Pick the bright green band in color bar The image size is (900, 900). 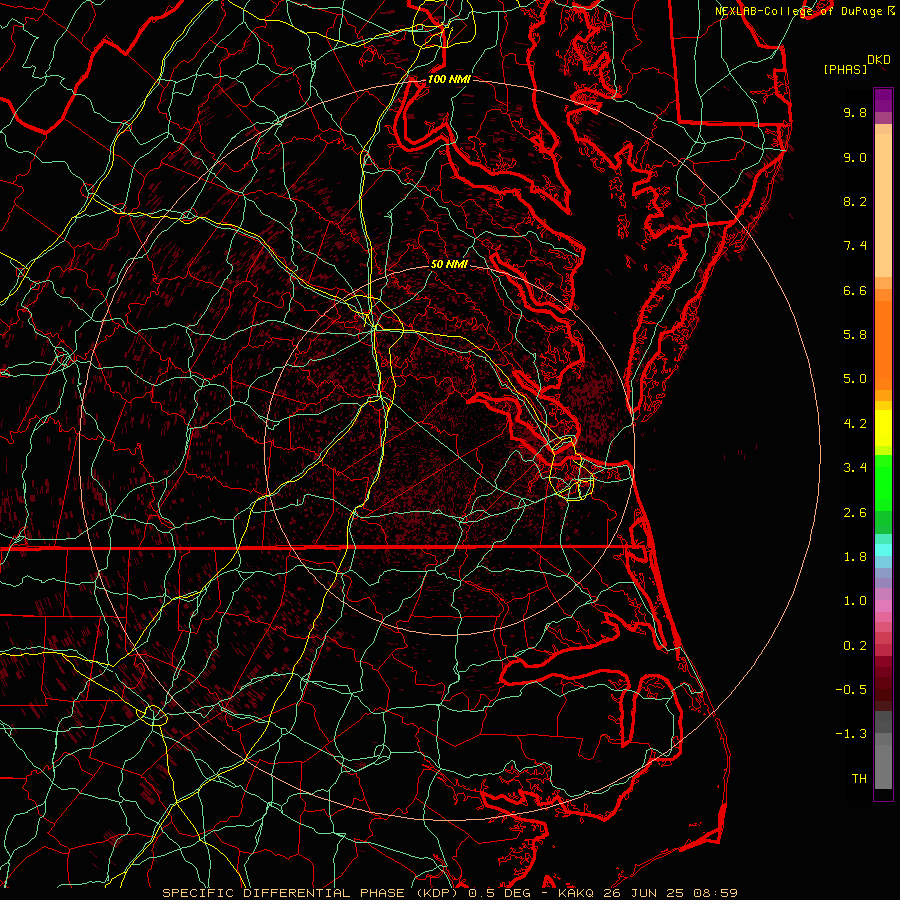coord(883,483)
